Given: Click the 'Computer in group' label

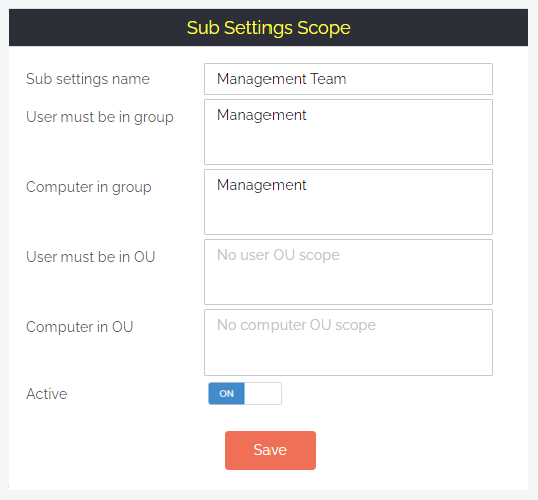Looking at the screenshot, I should point(89,187).
